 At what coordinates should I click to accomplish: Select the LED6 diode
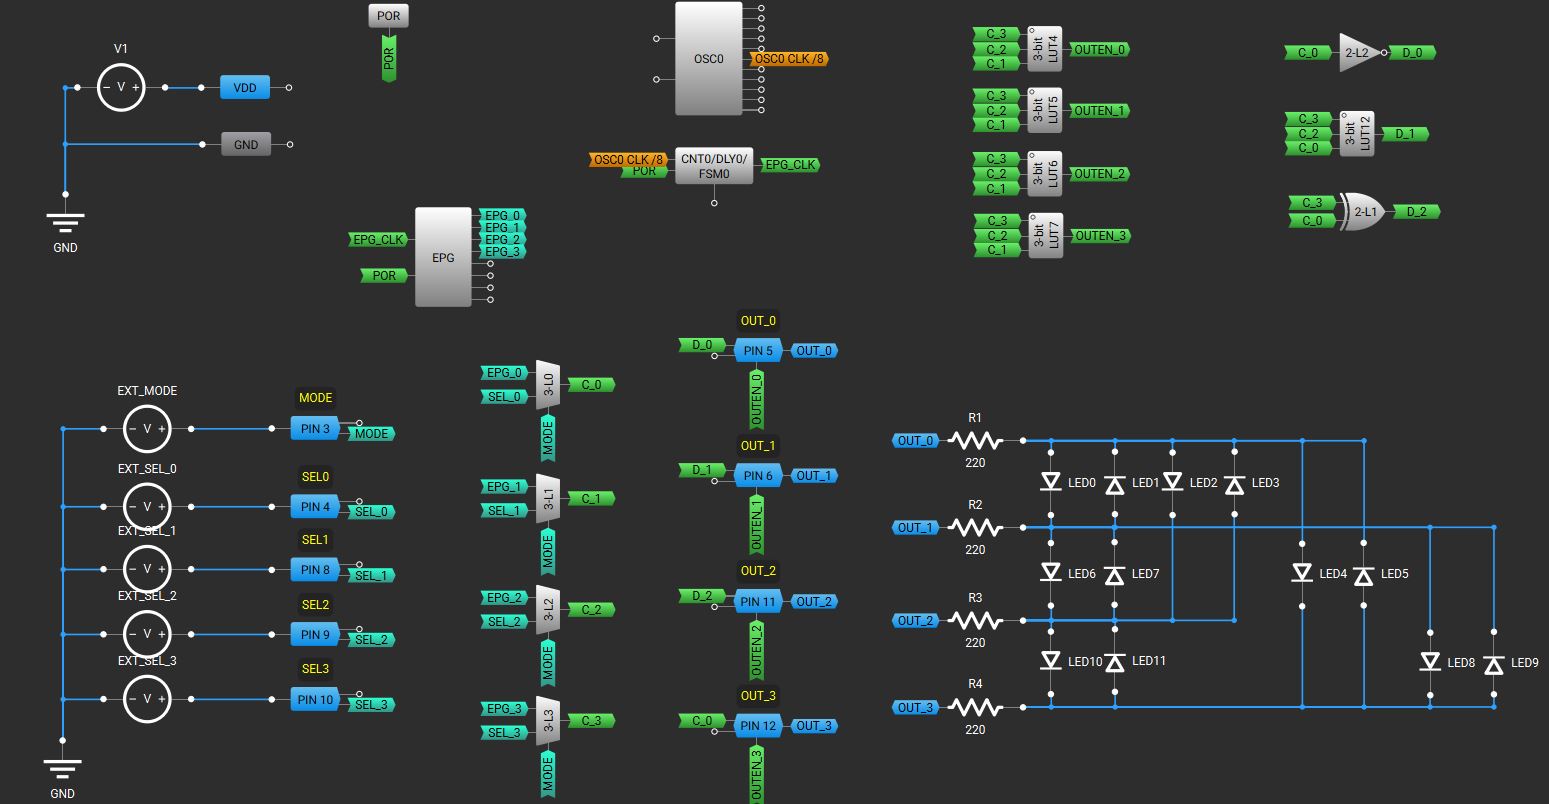[1051, 573]
